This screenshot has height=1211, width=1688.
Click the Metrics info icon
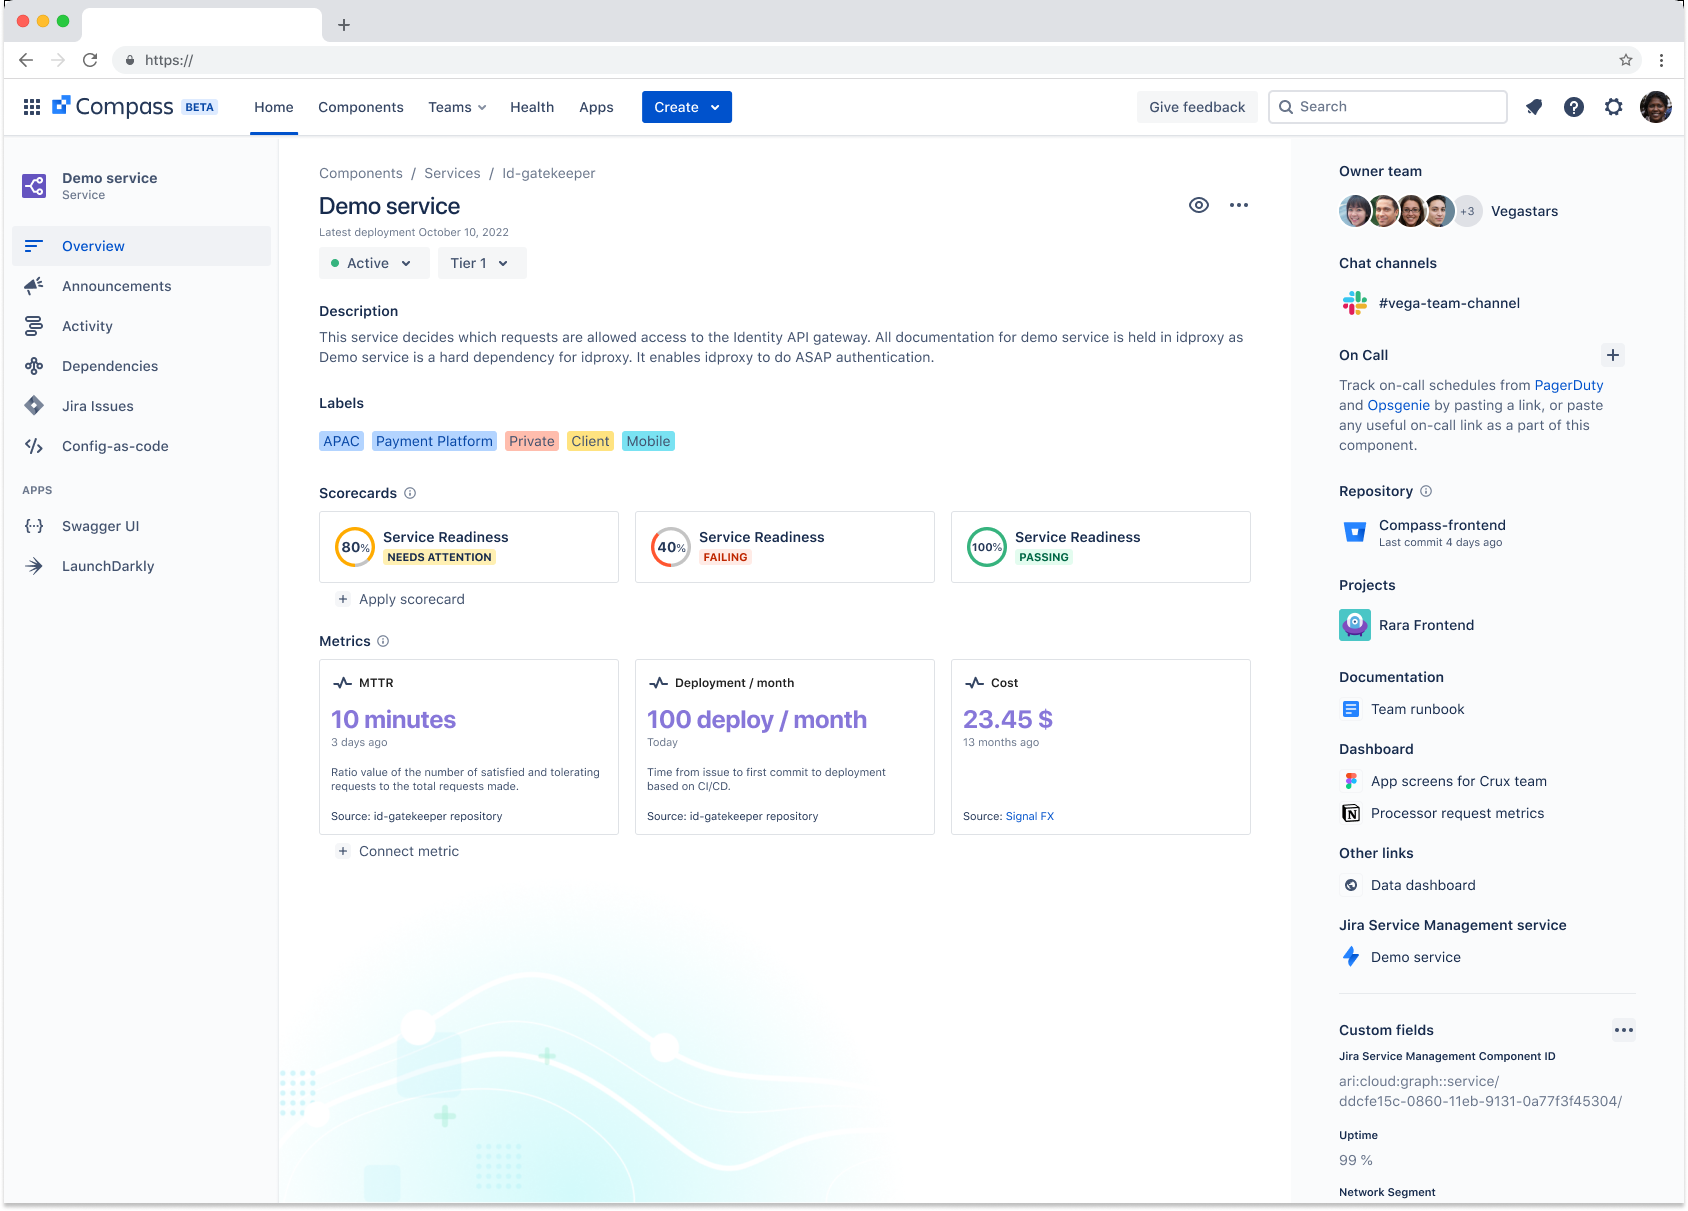pos(383,641)
